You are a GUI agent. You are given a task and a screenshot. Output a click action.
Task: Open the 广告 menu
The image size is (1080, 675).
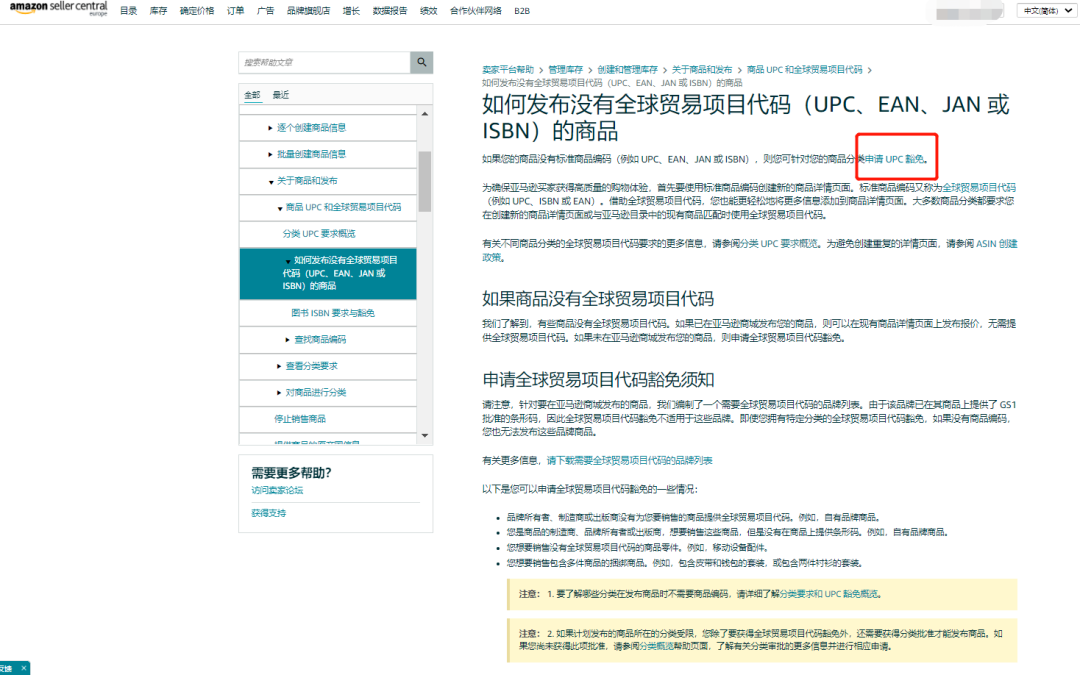[x=265, y=11]
